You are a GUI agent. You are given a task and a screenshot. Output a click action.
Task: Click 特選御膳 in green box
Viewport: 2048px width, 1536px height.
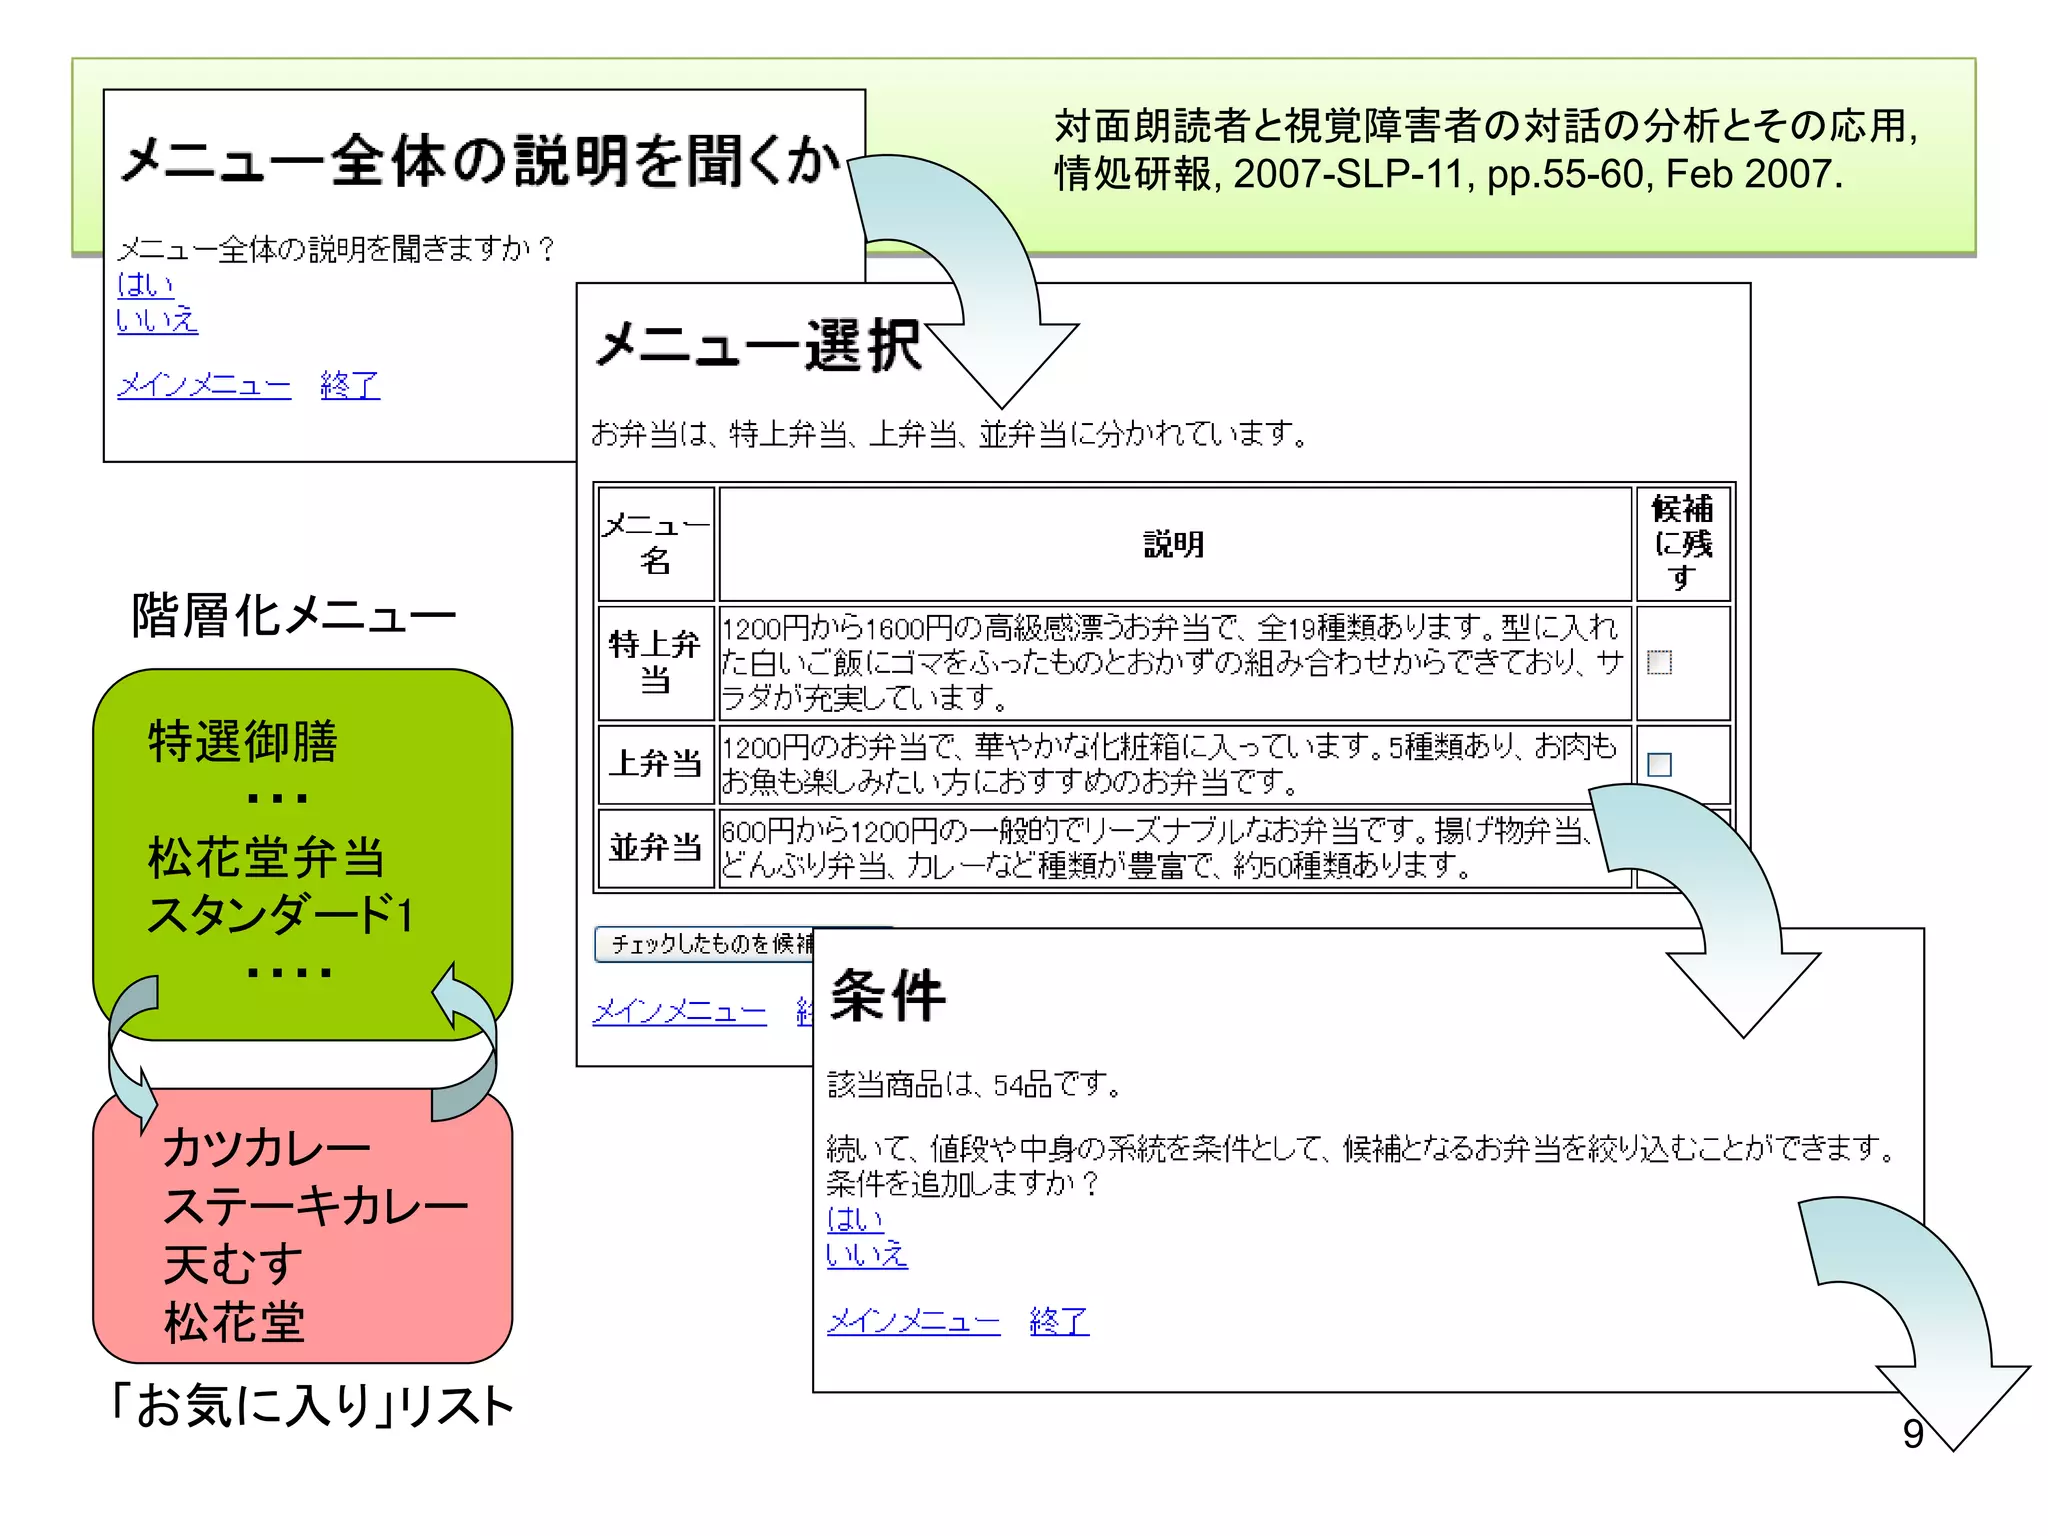click(x=243, y=742)
